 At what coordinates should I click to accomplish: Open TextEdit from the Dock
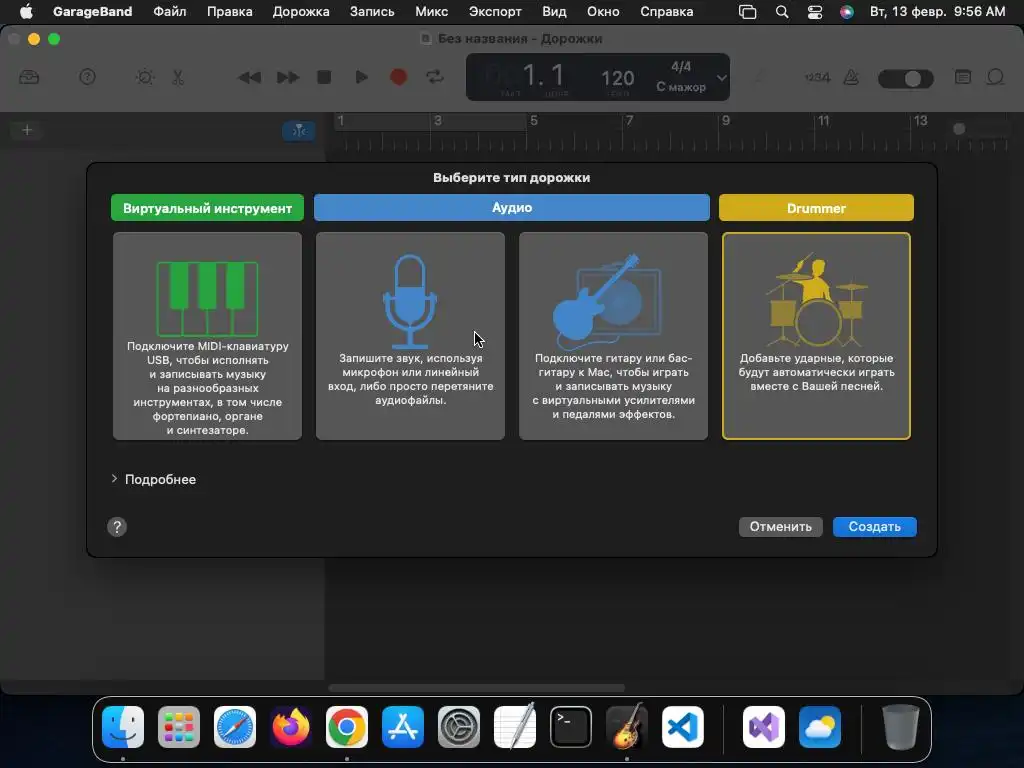[515, 727]
